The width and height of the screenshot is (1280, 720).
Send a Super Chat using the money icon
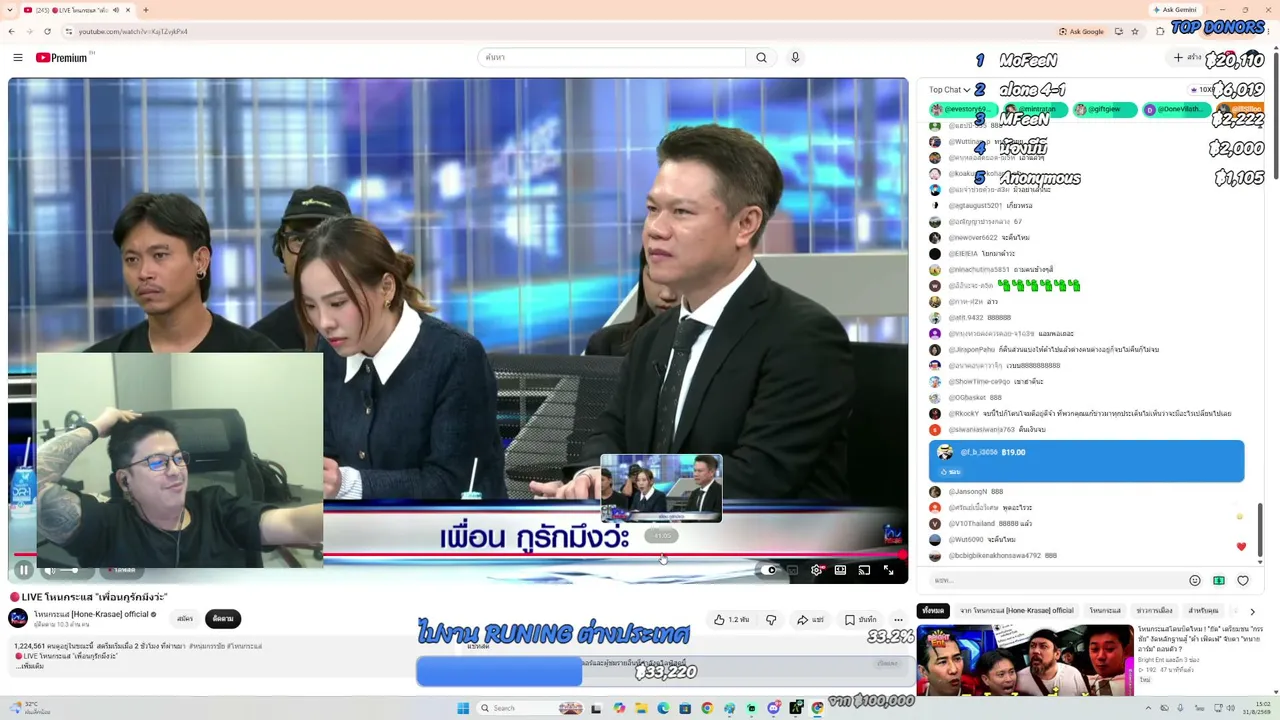click(x=1219, y=580)
